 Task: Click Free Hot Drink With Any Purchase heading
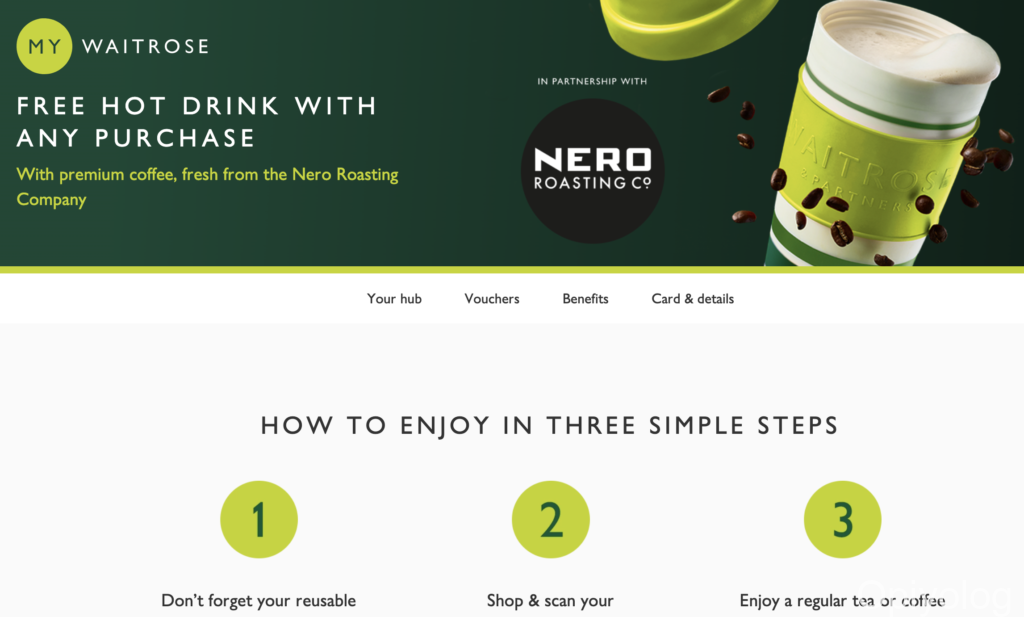[197, 121]
